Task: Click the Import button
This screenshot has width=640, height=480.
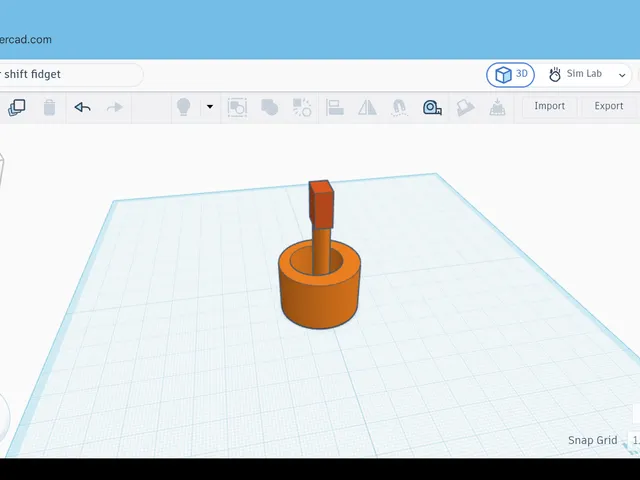Action: 550,106
